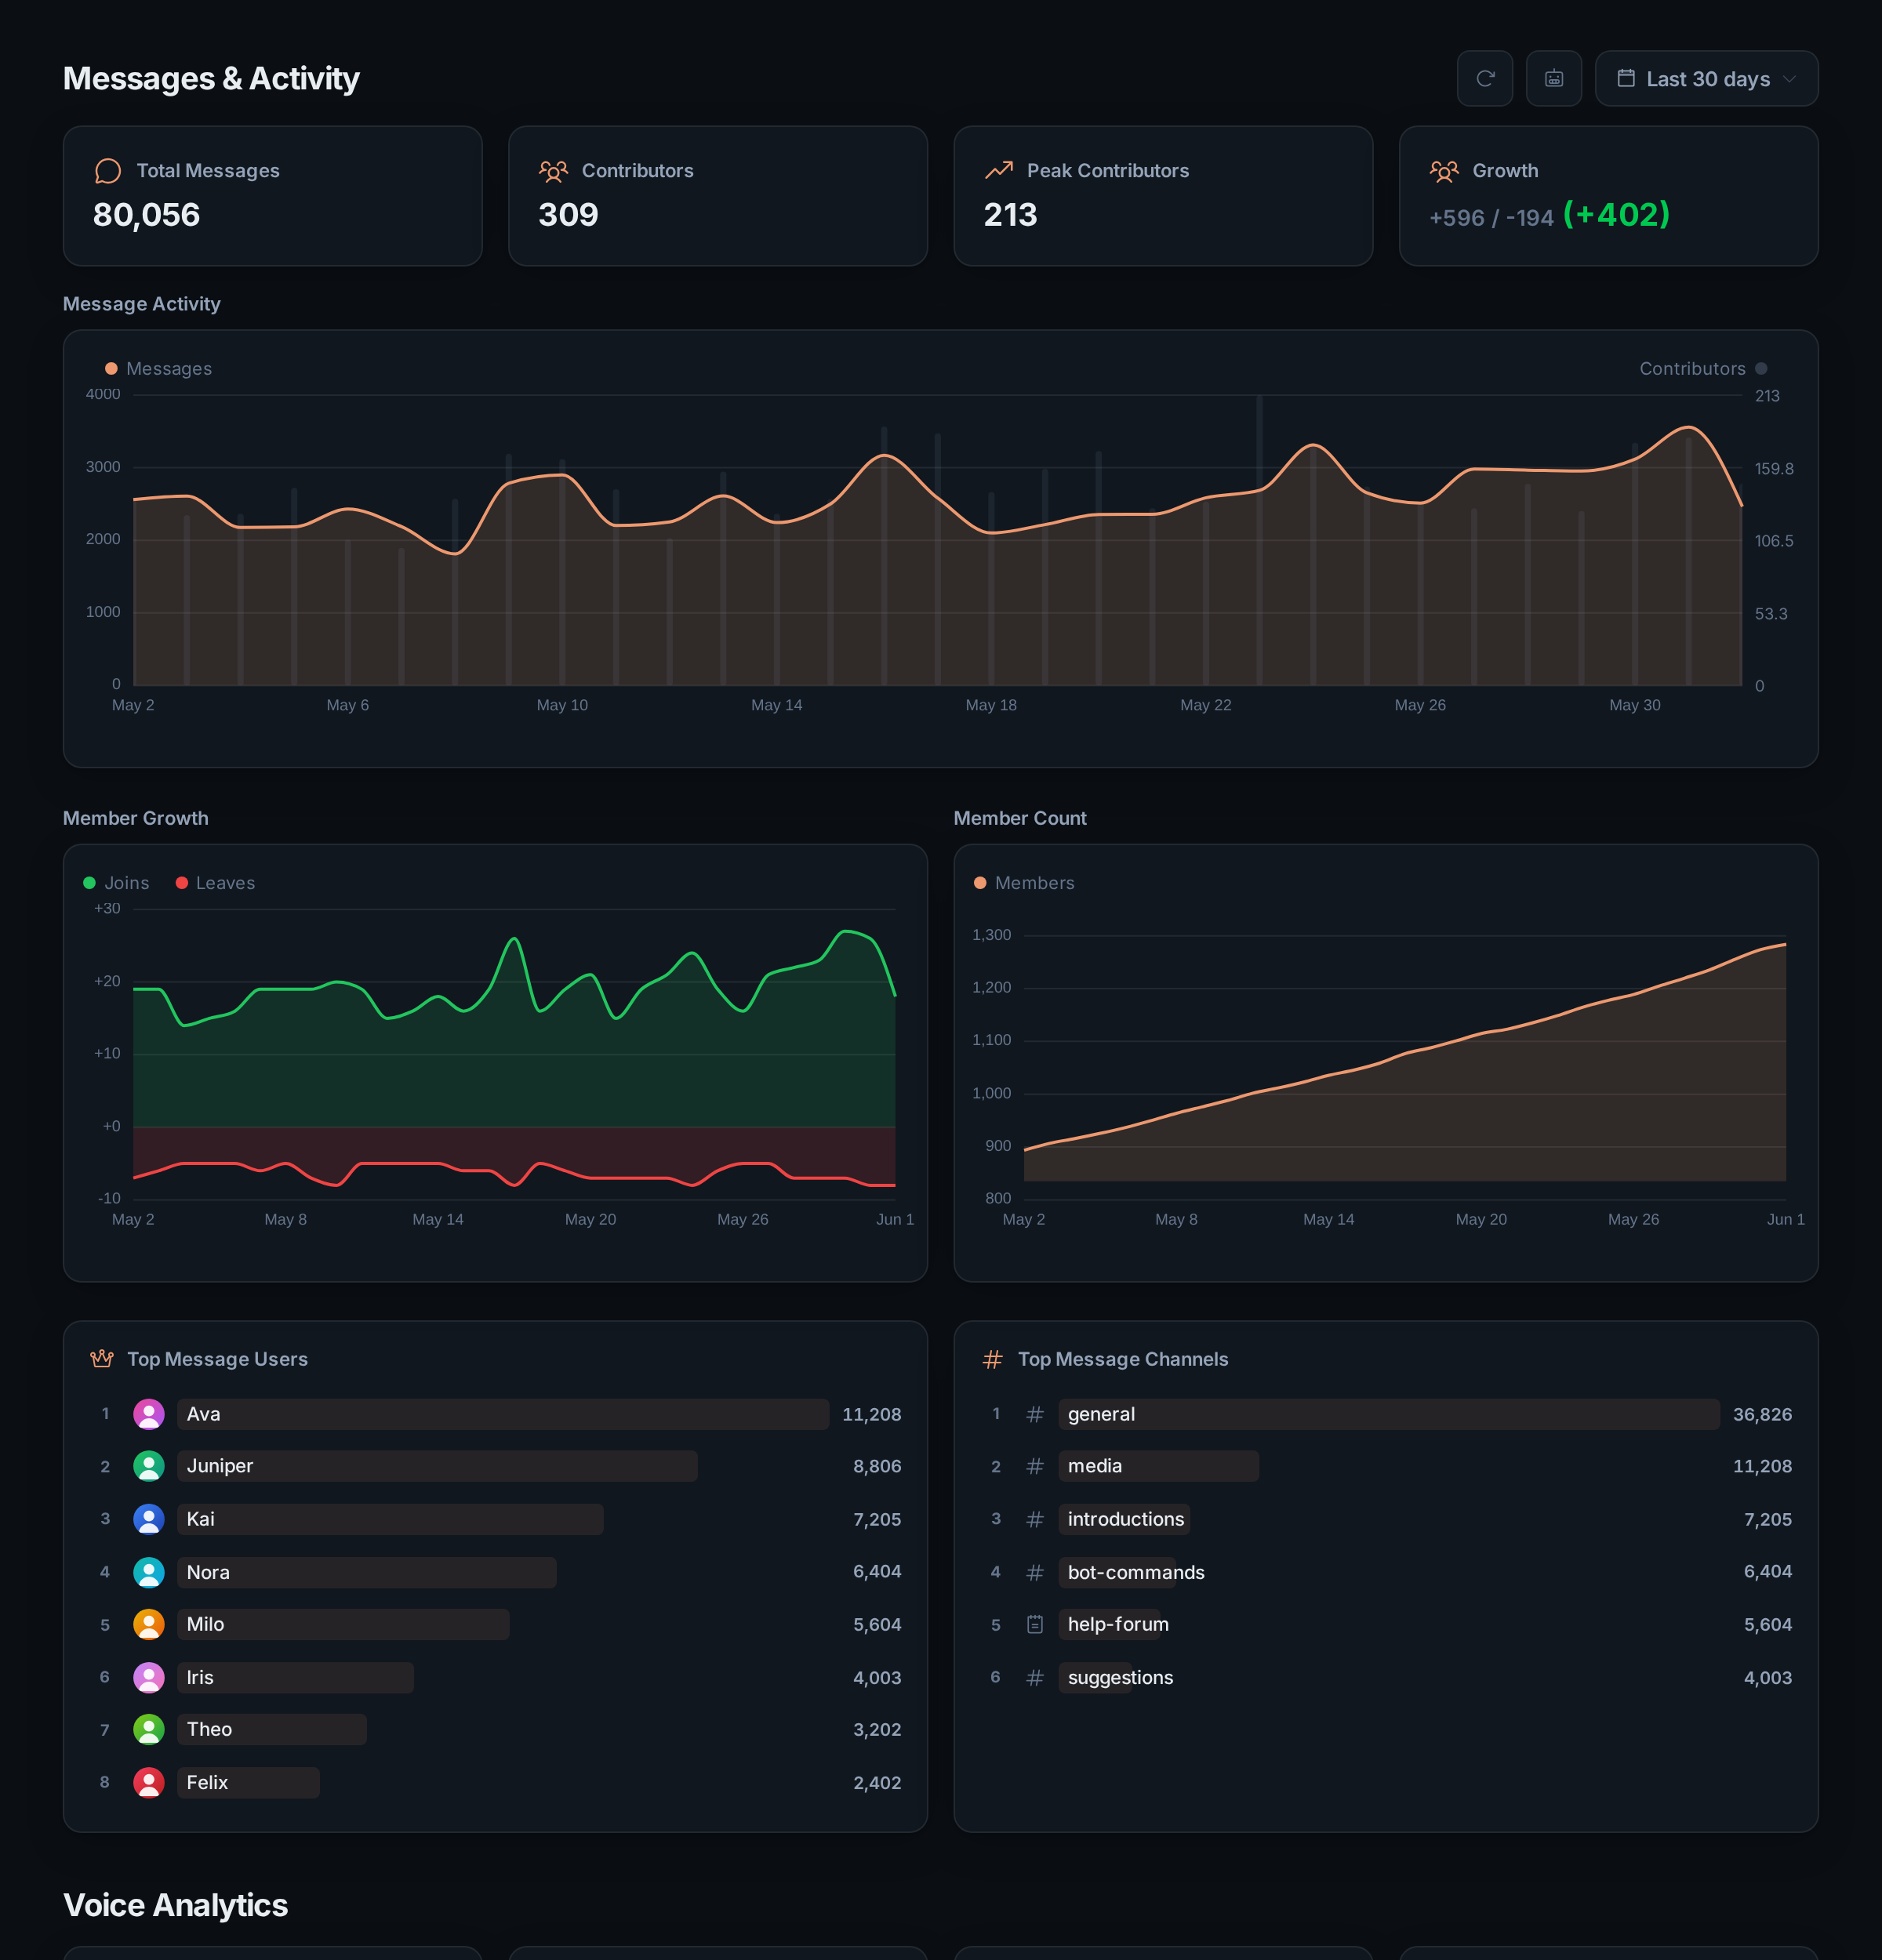Screen dimensions: 1882x1960
Task: Click the Member Count section heading
Action: (x=1020, y=818)
